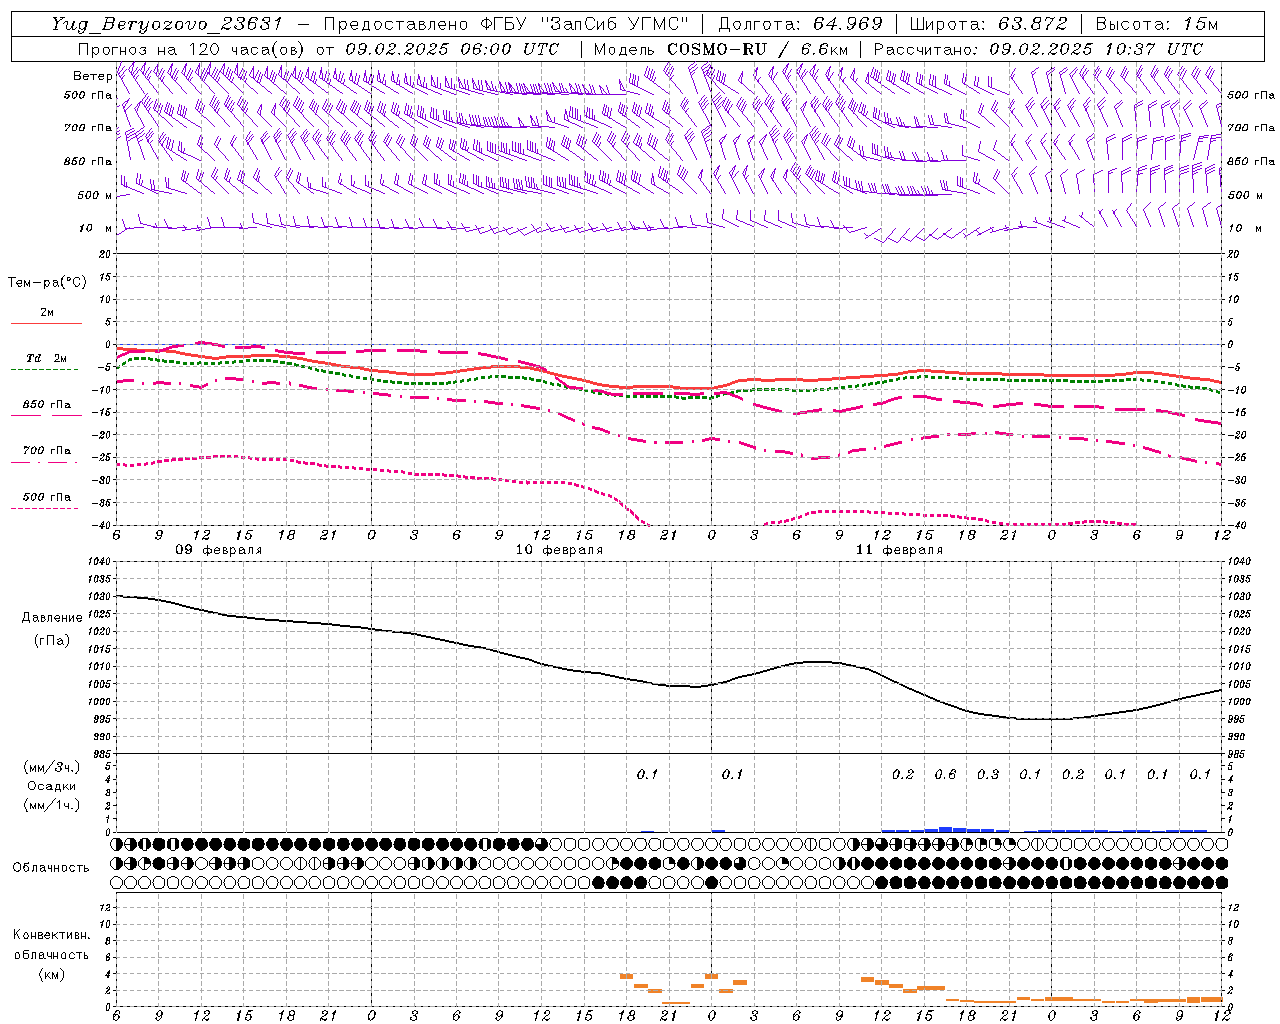Screen dimensions: 1280x1024
Task: Click the Тем-ра(°C) axis label
Action: [x=47, y=283]
